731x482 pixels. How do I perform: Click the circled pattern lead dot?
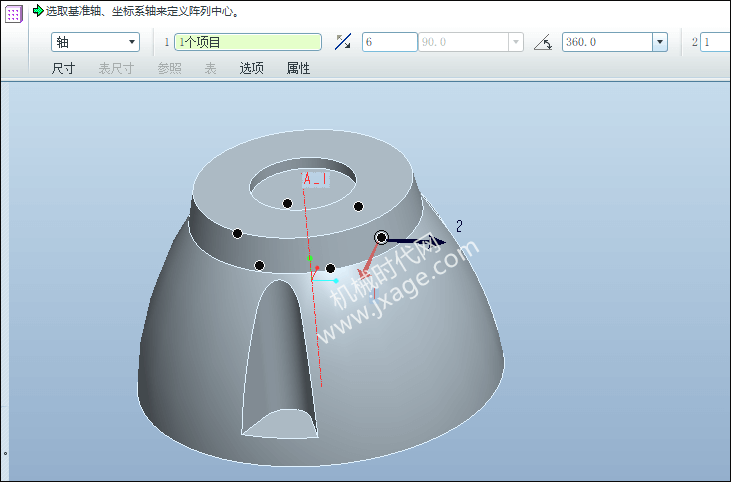(x=381, y=238)
